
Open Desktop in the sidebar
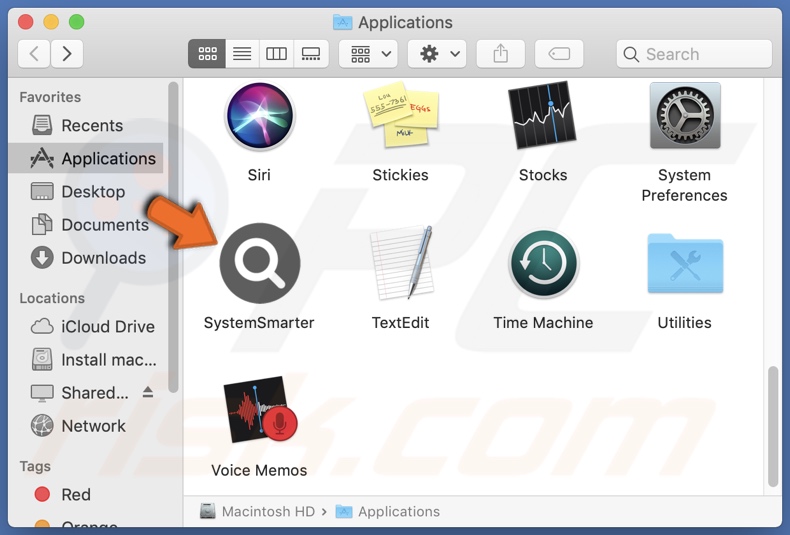pos(86,192)
